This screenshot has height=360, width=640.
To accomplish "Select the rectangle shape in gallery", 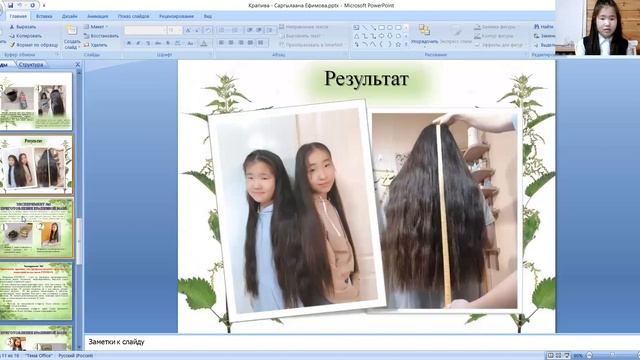I will 381,28.
